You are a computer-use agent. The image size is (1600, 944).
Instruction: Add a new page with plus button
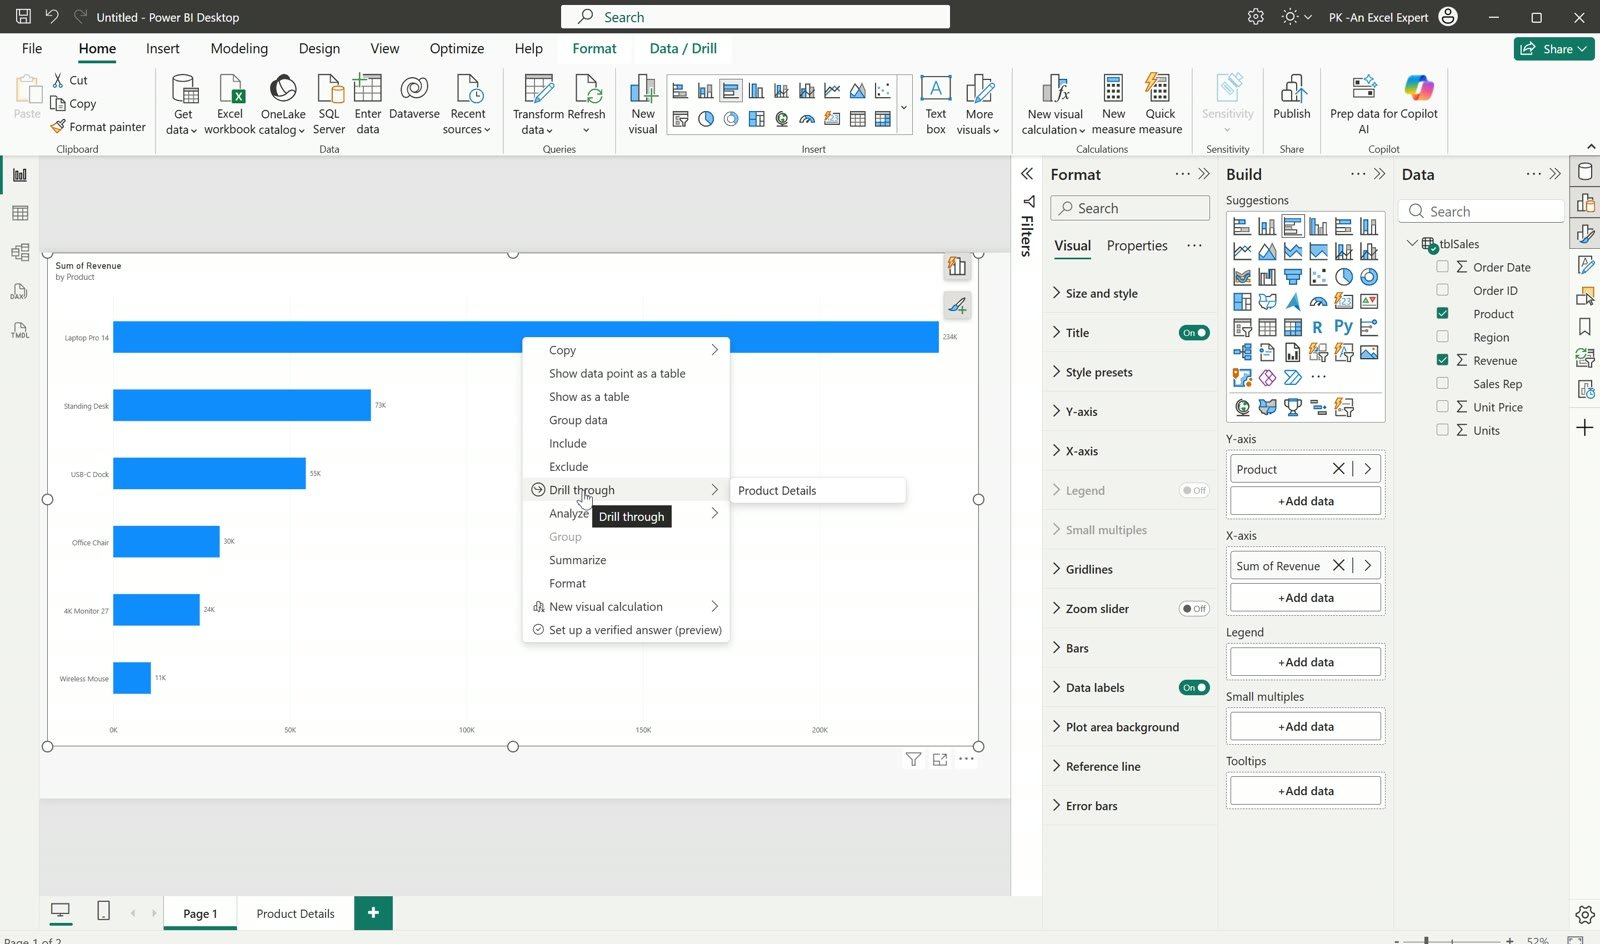pyautogui.click(x=373, y=913)
